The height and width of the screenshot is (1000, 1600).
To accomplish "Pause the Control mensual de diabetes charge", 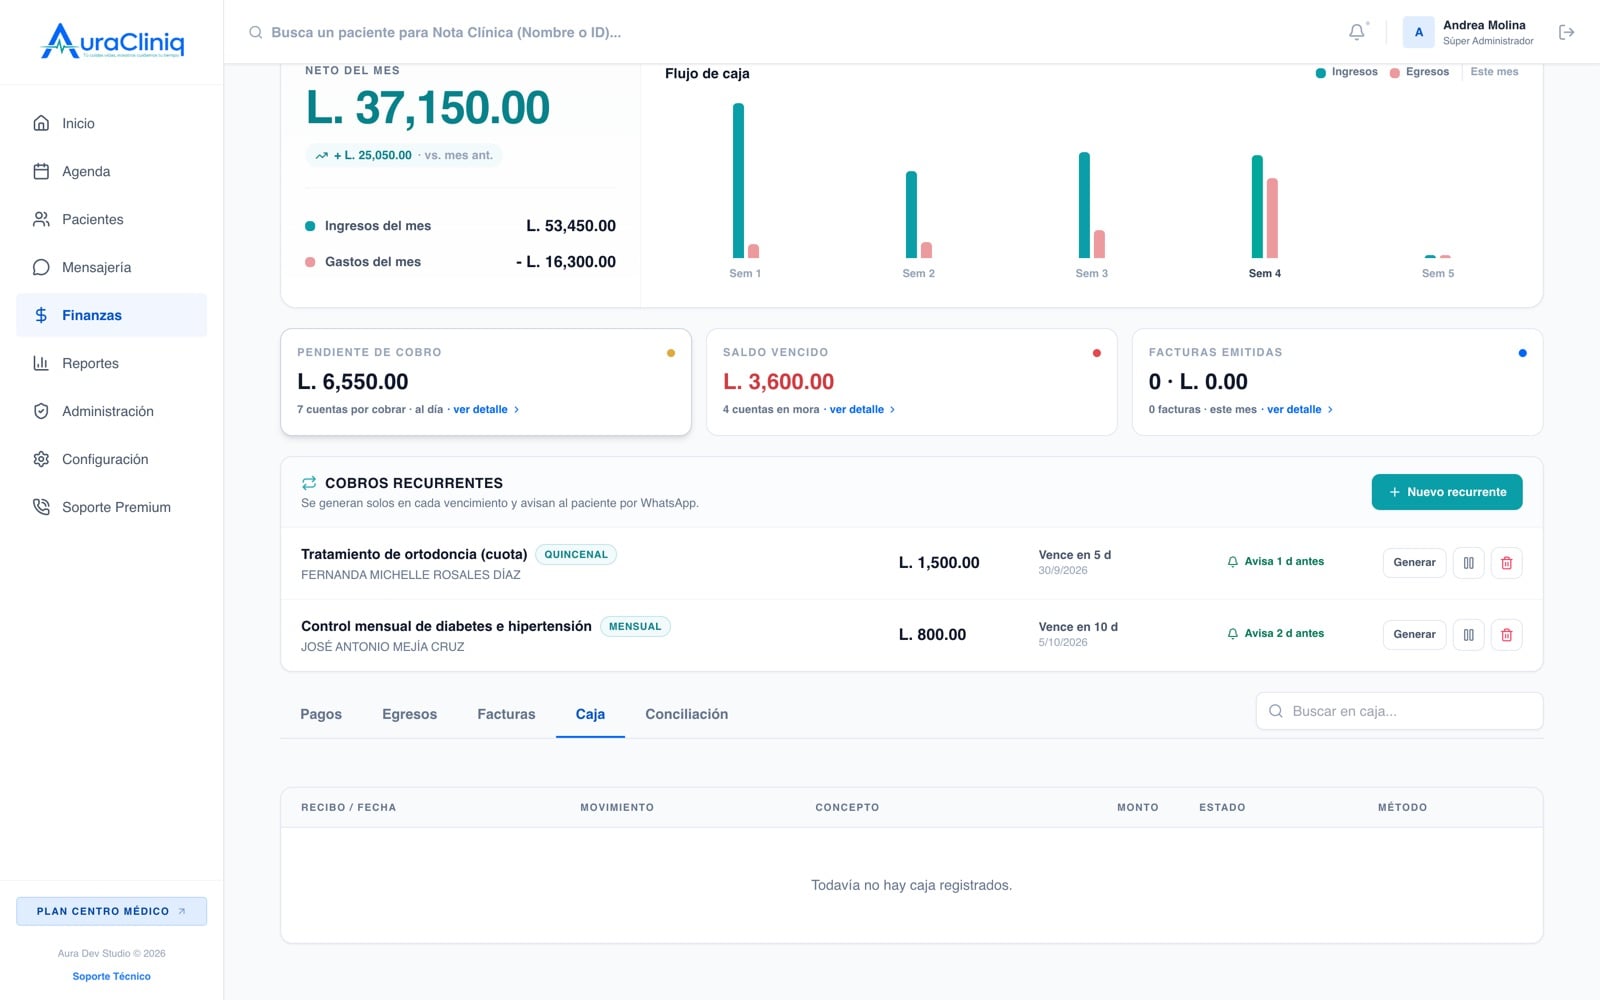I will coord(1468,634).
